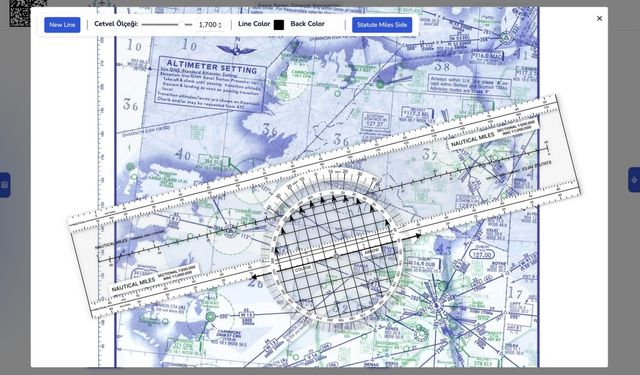Click the rotating protractor compass dial center
Image resolution: width=640 pixels, height=375 pixels.
pos(336,257)
